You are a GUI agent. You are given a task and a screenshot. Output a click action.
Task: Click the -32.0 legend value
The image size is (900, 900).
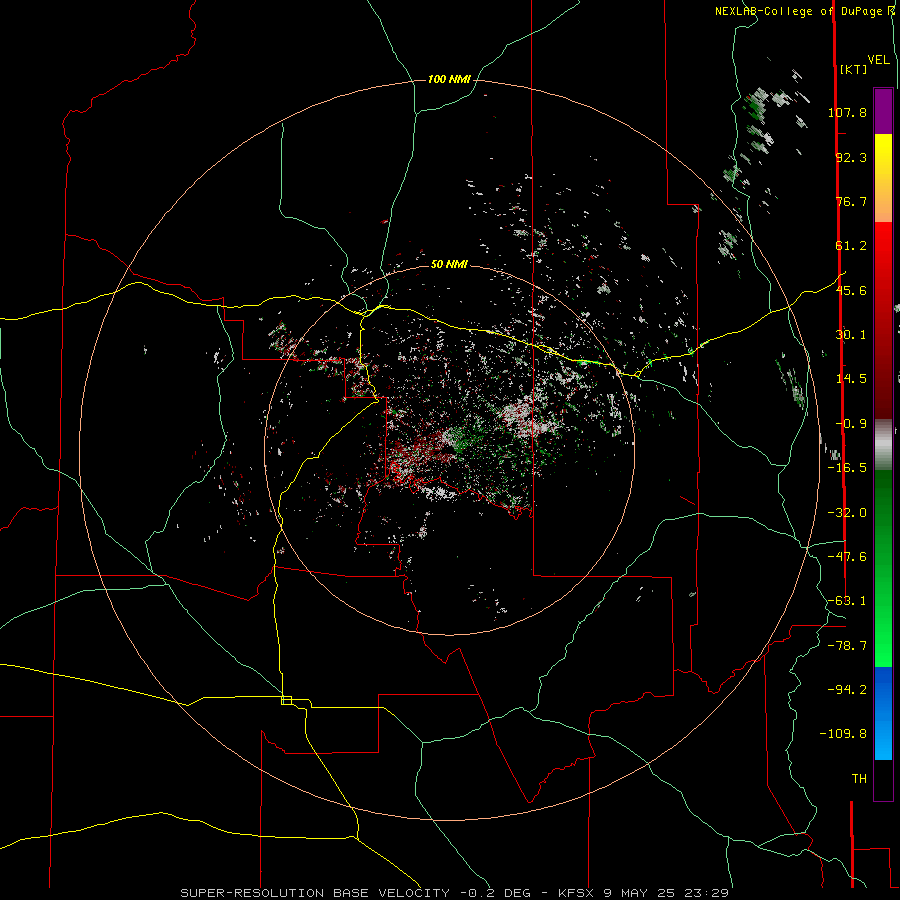click(x=847, y=513)
